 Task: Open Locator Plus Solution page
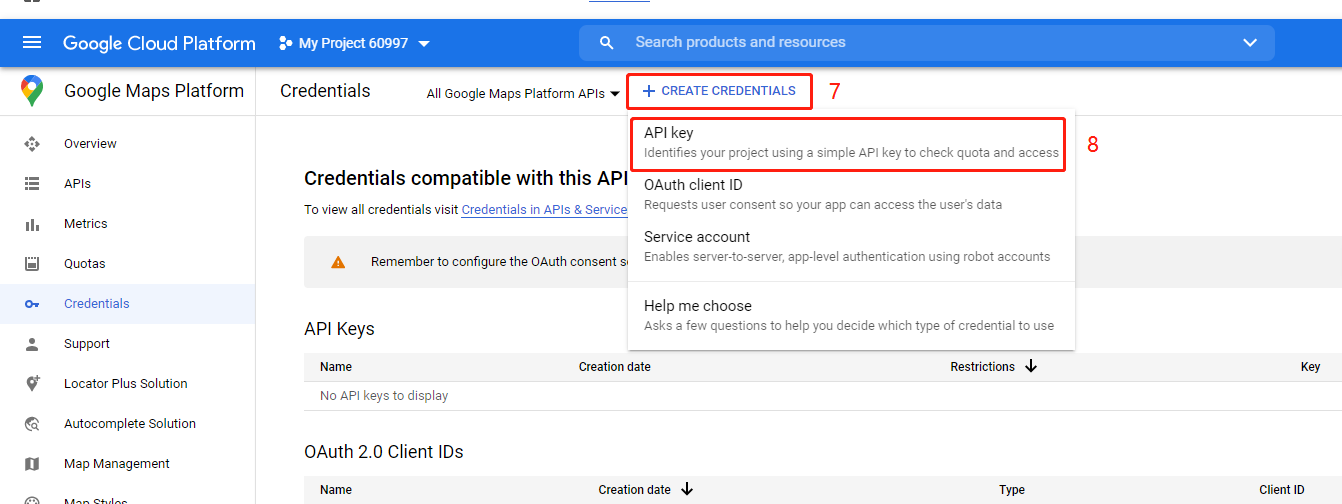(x=126, y=384)
